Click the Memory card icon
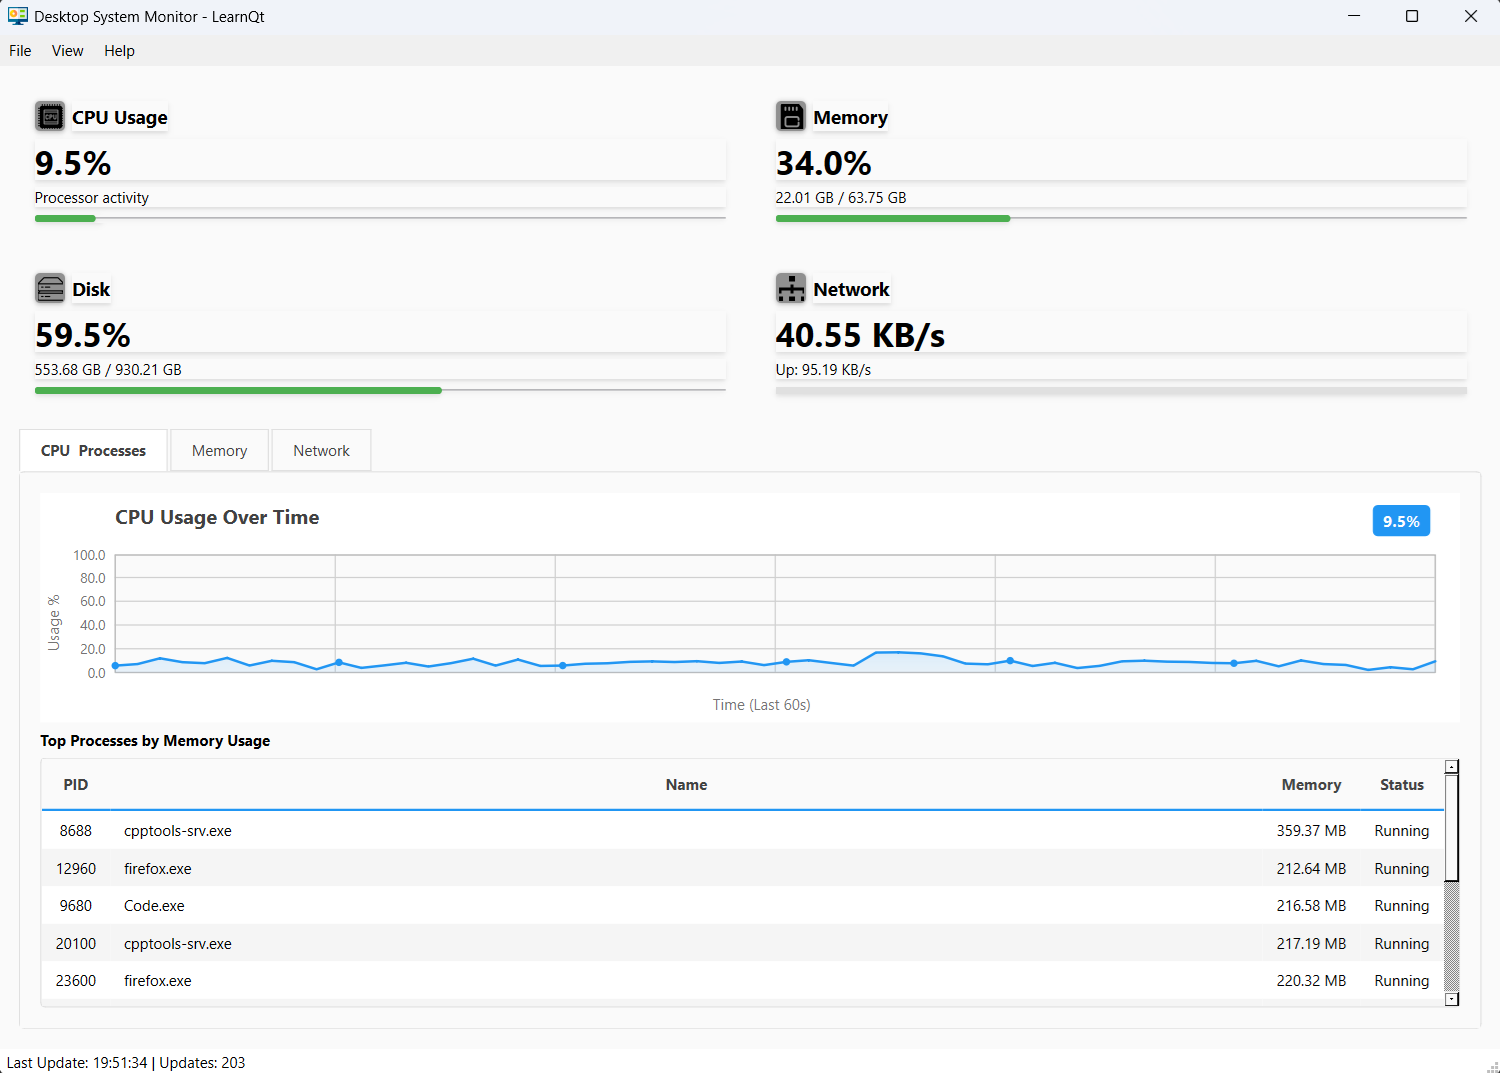 (x=791, y=117)
